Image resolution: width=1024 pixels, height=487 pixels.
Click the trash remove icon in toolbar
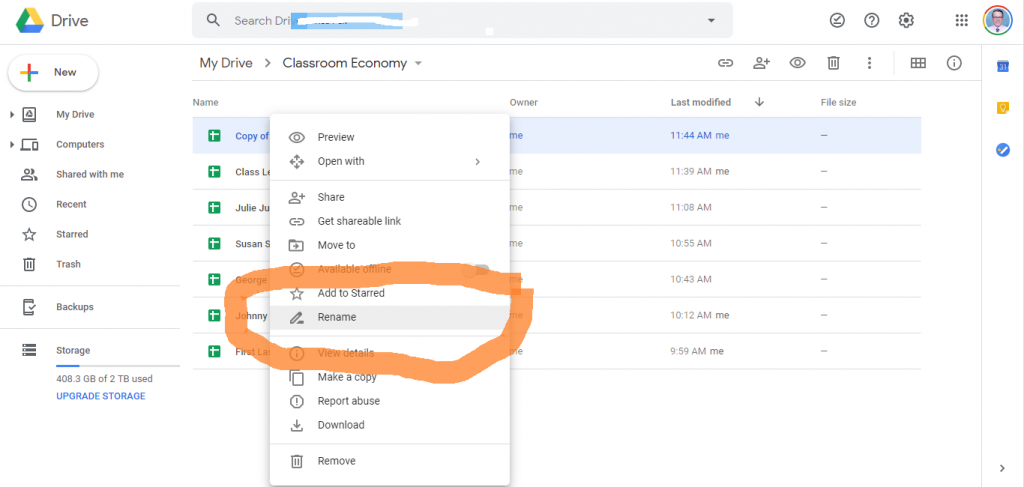[x=833, y=63]
